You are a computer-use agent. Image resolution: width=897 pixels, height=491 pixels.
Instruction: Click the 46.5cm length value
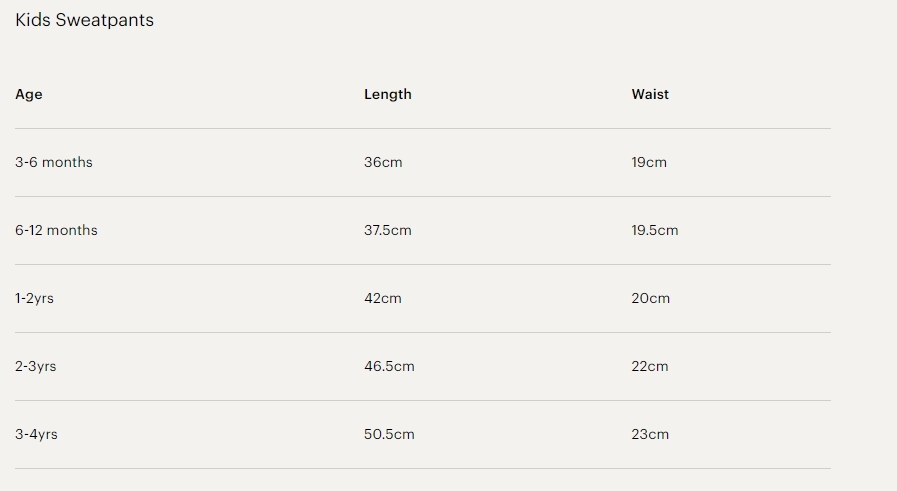coord(389,366)
